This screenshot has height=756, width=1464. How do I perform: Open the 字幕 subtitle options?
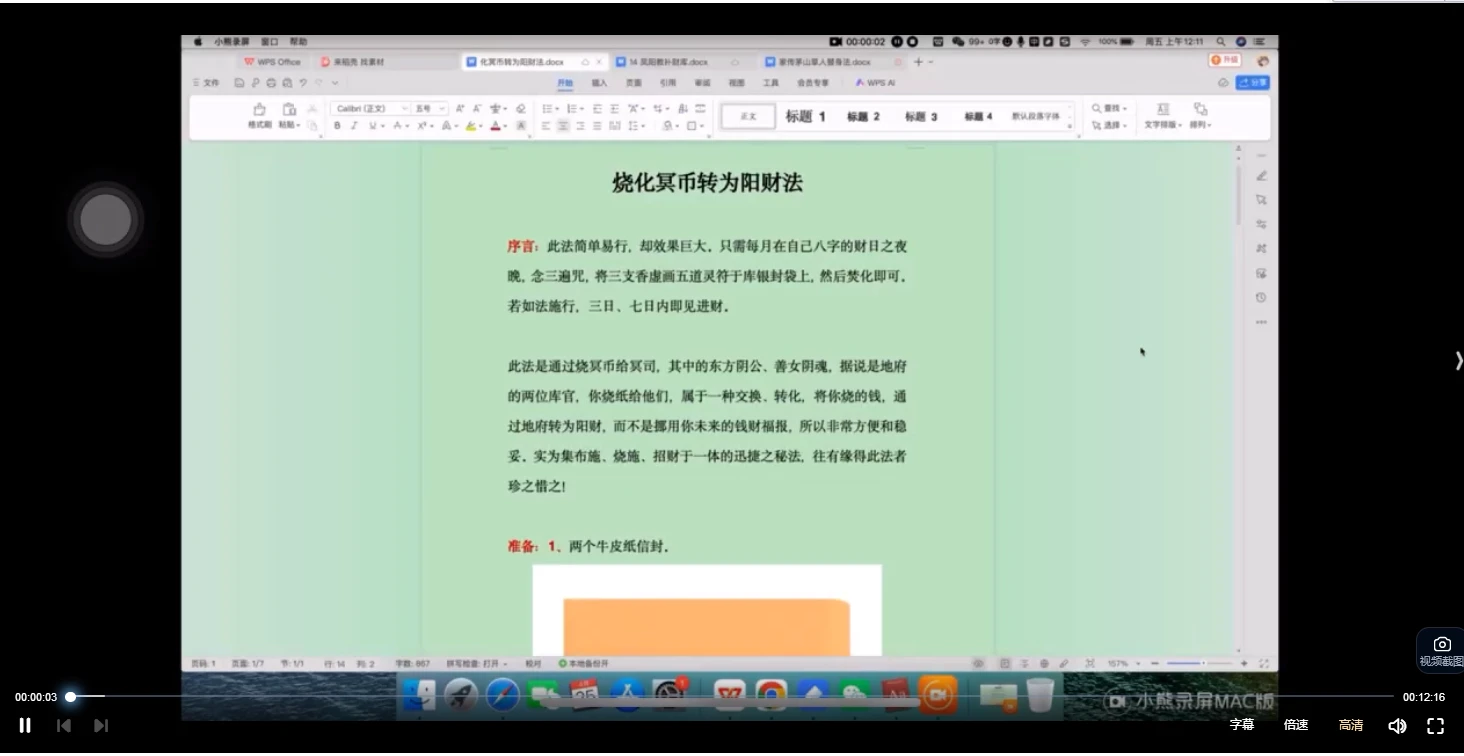tap(1242, 725)
